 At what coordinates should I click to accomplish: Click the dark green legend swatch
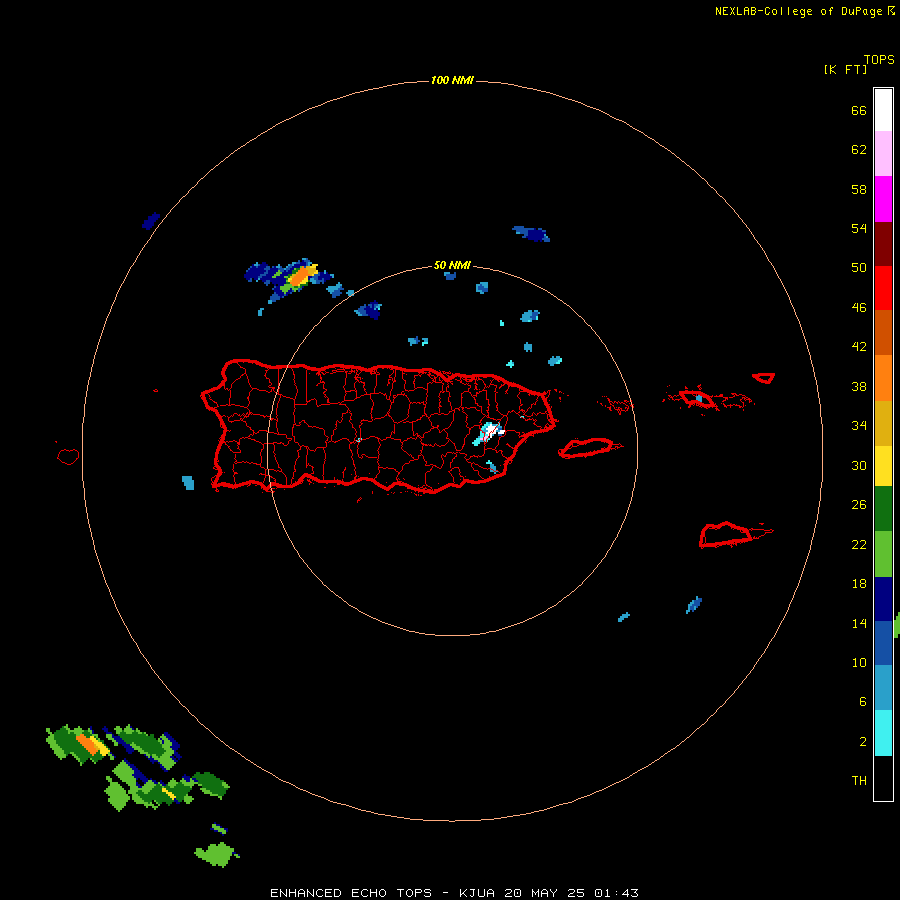coord(883,509)
